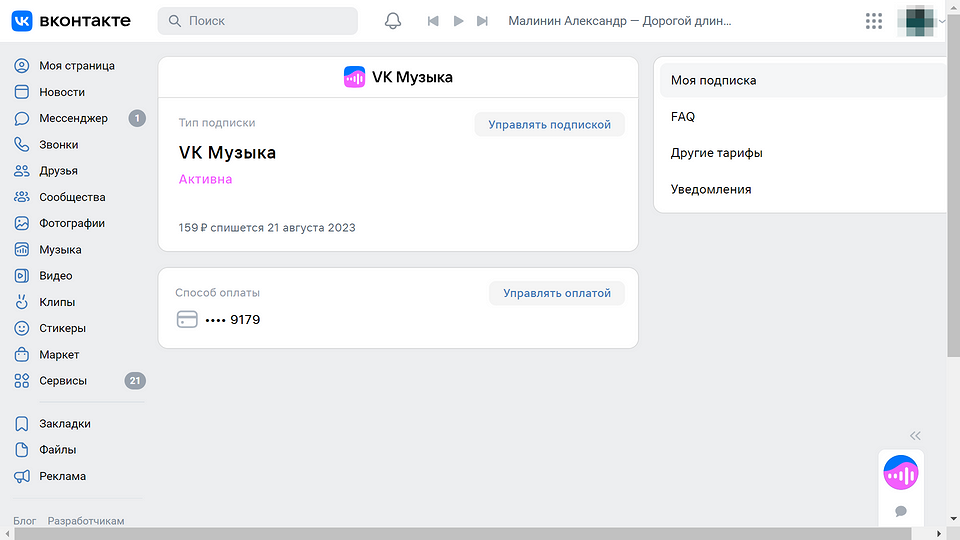This screenshot has height=540, width=960.
Task: Click the floating VK Music round icon
Action: coord(900,473)
